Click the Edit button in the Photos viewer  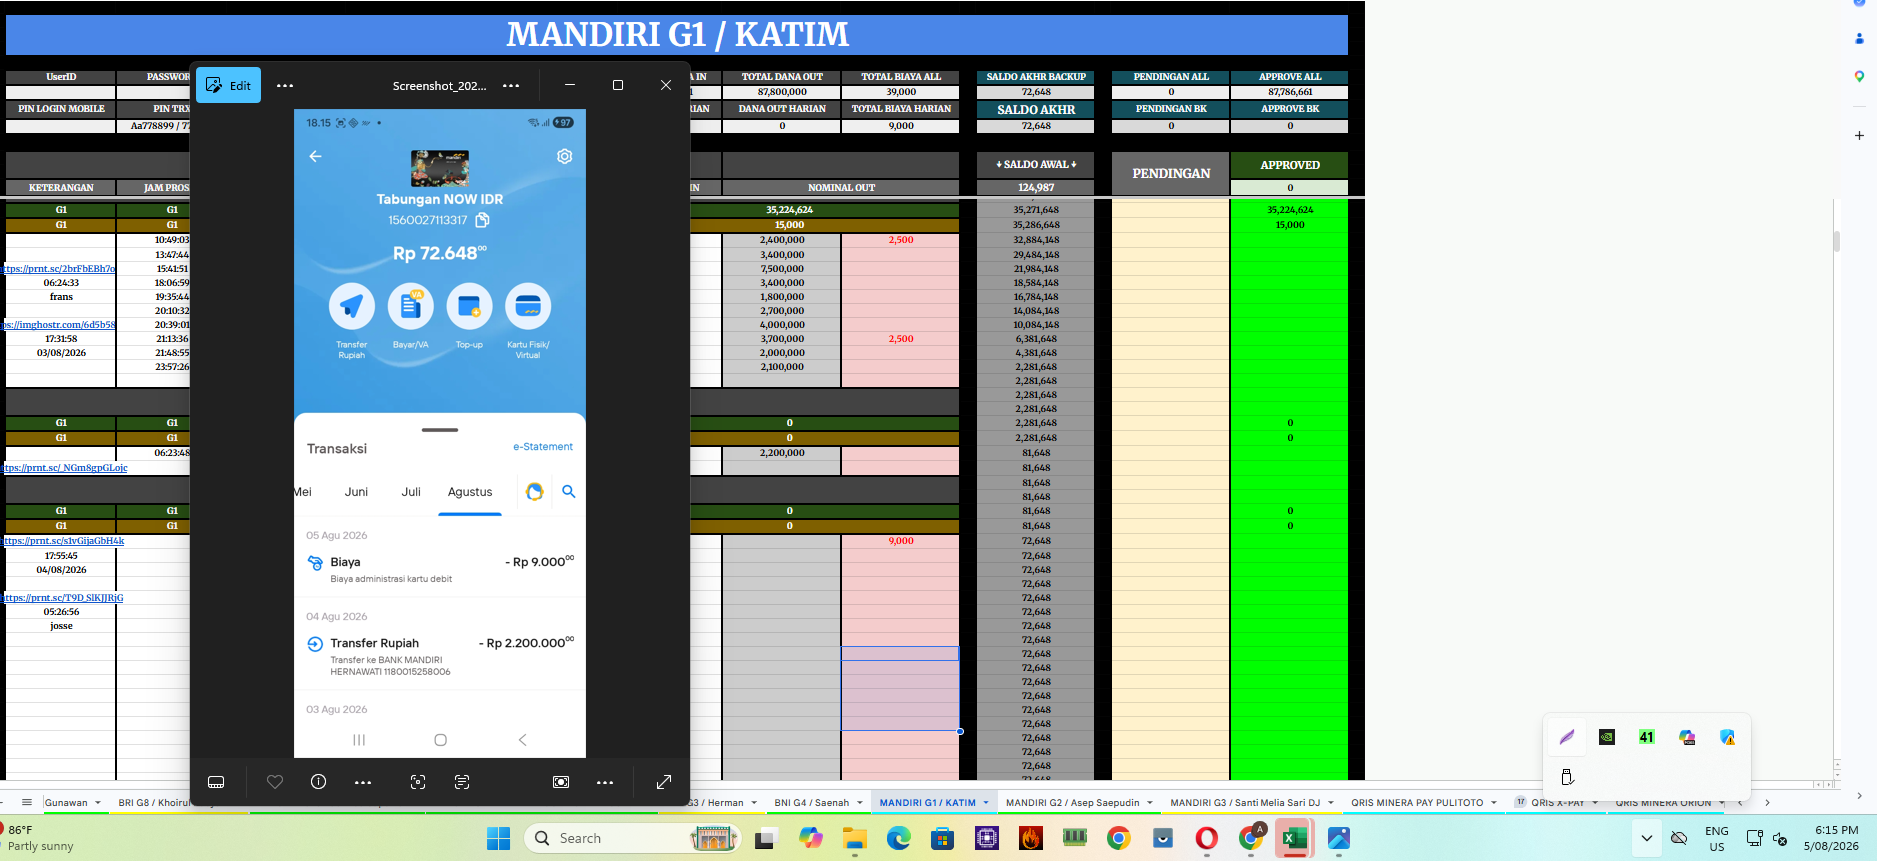228,85
